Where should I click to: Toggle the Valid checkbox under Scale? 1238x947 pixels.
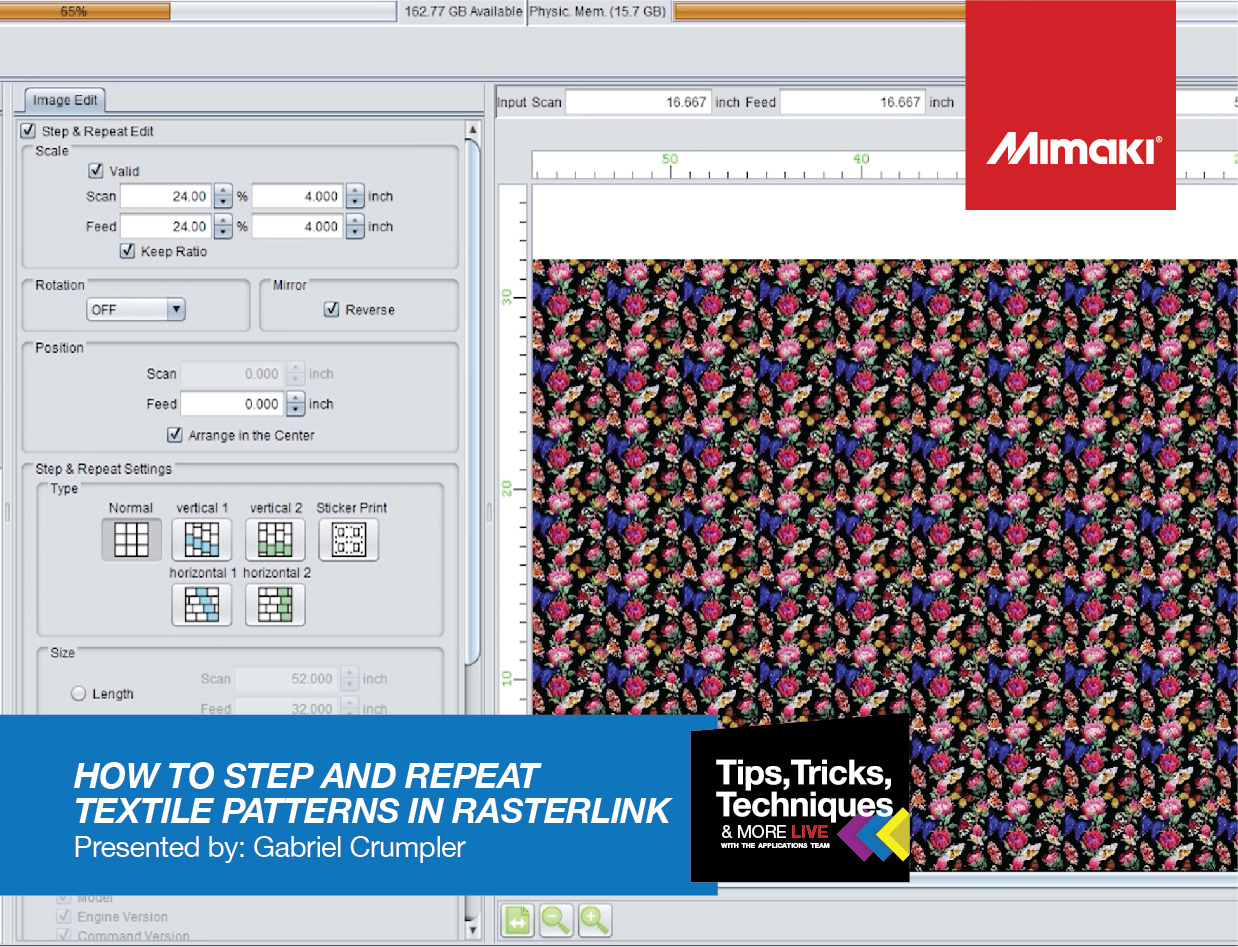click(x=97, y=171)
